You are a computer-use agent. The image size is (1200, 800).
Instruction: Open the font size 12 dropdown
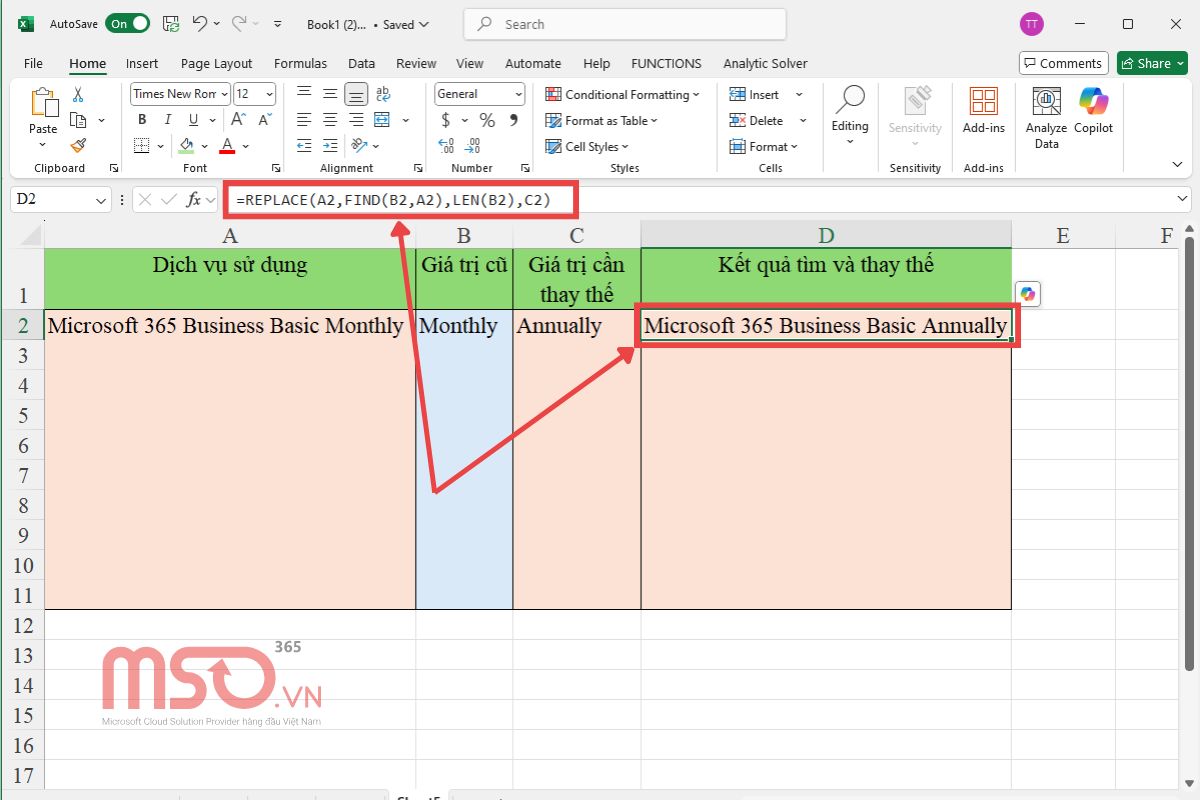(x=269, y=94)
